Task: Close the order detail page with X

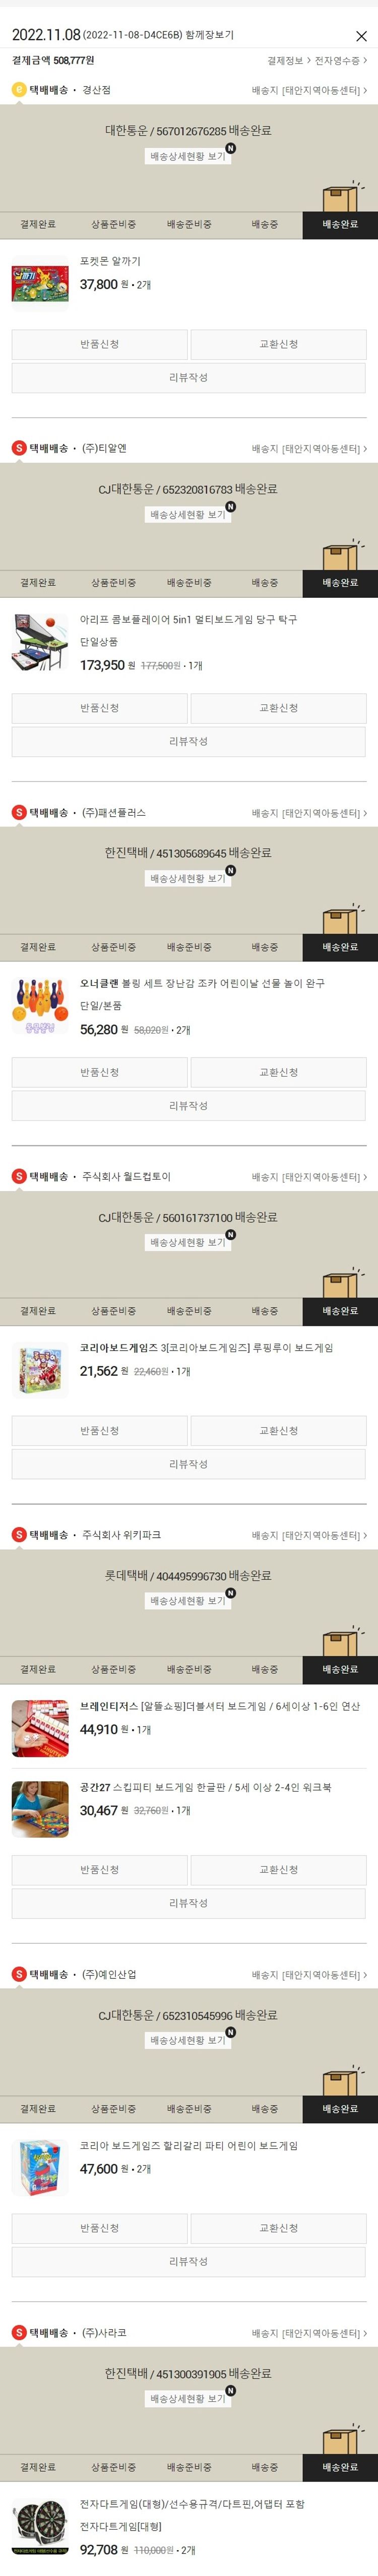Action: pos(361,36)
